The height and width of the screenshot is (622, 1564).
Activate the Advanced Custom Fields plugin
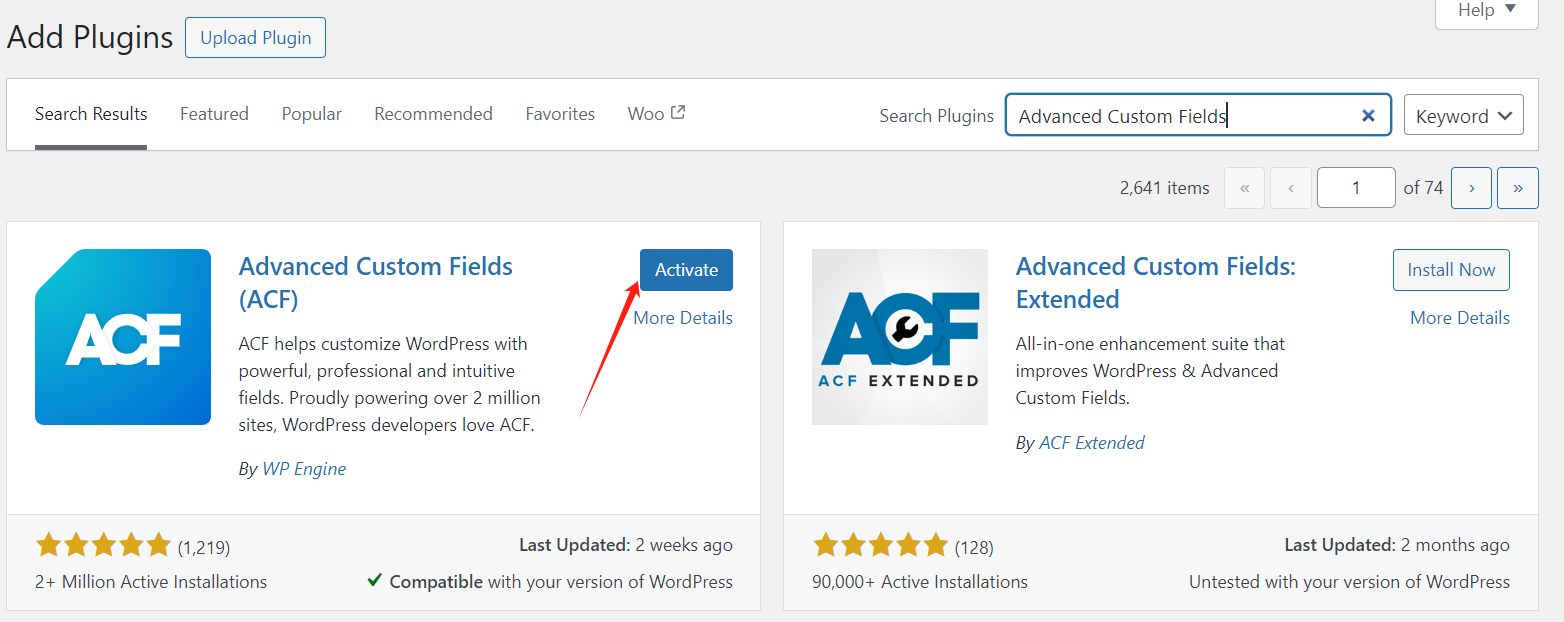pos(686,270)
